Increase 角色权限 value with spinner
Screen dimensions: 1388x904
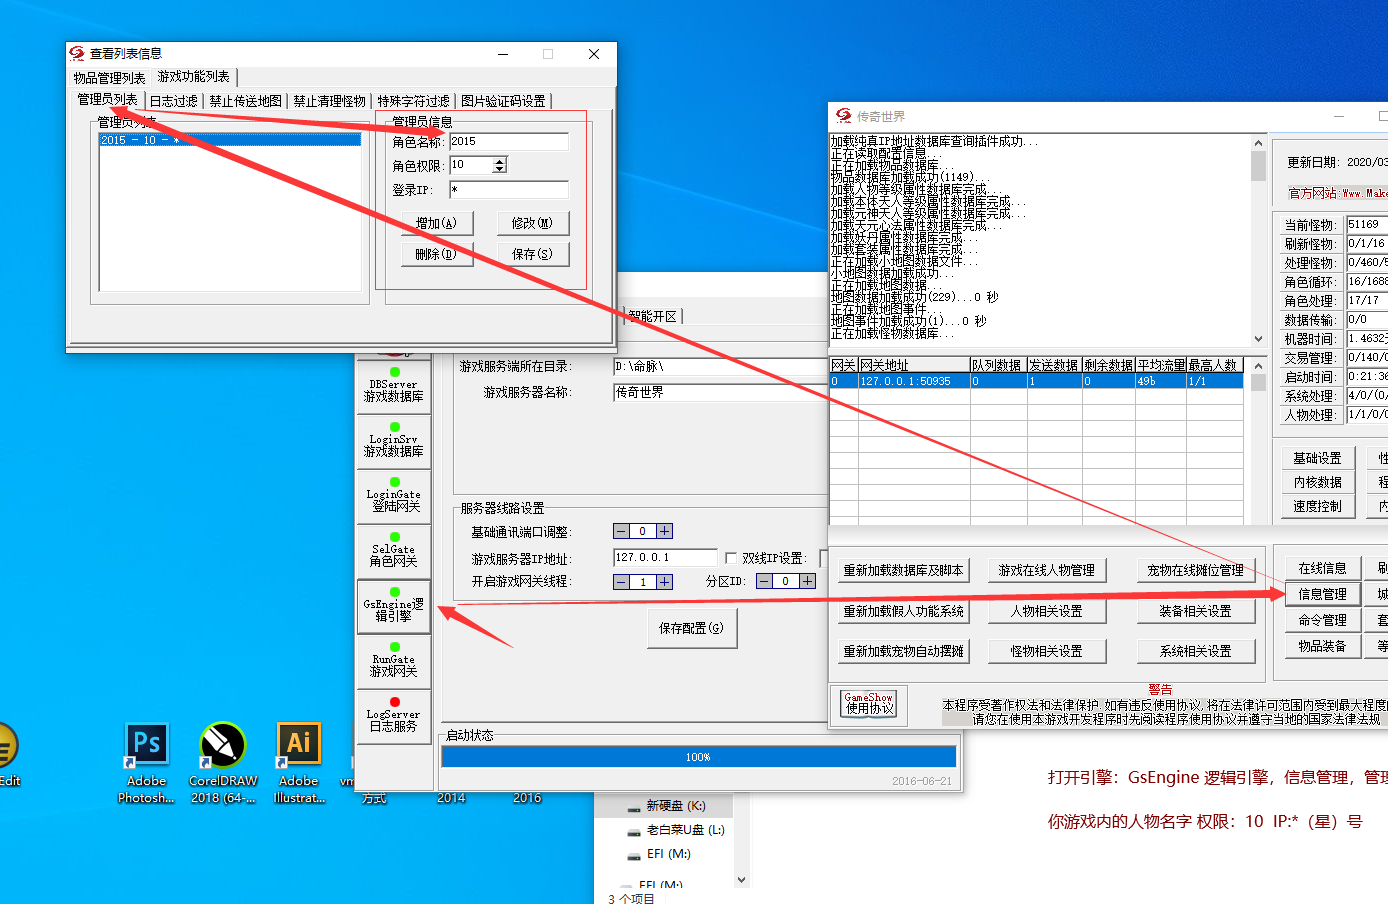coord(500,161)
